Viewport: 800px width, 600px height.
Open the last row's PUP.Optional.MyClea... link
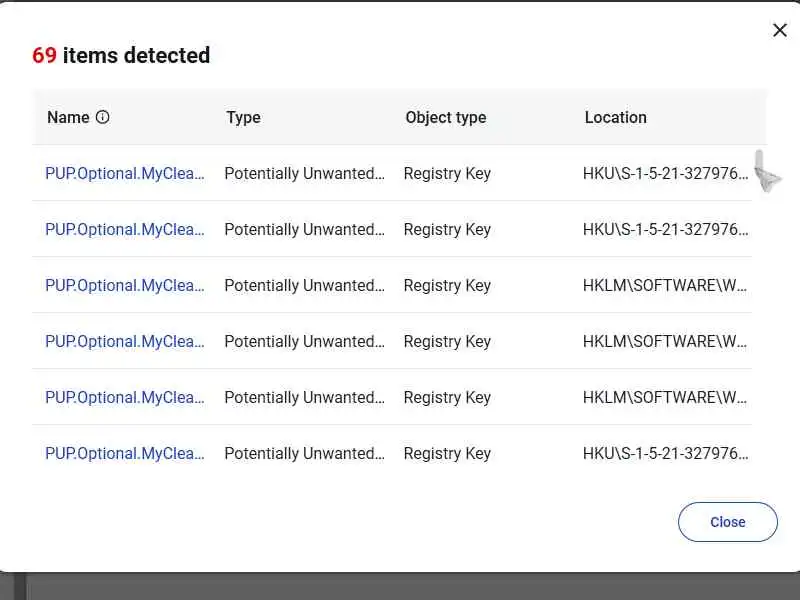tap(125, 453)
